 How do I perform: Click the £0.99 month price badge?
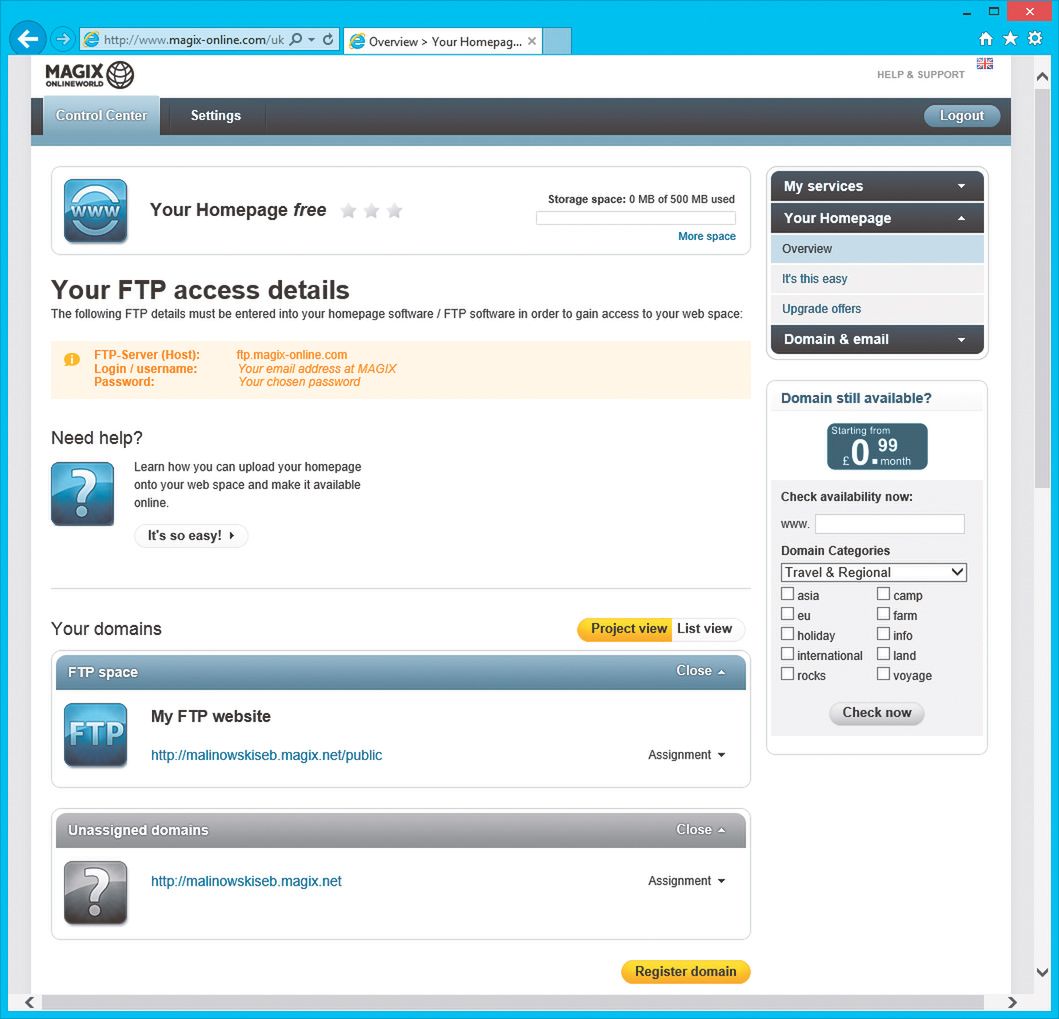(x=877, y=446)
